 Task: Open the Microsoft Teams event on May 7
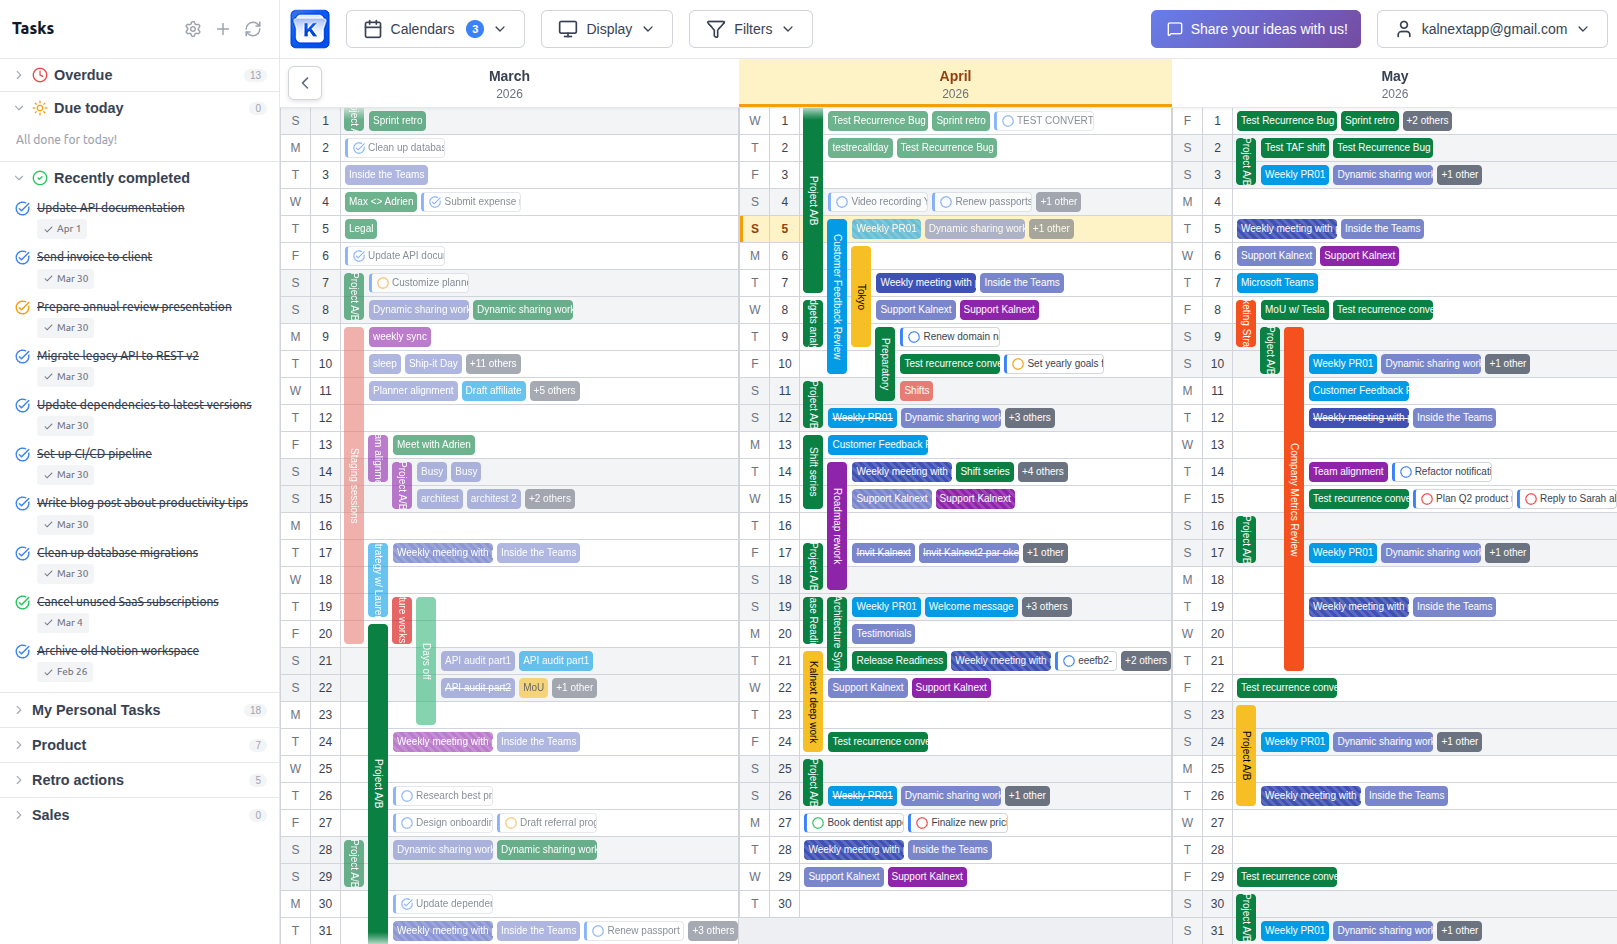pos(1277,283)
